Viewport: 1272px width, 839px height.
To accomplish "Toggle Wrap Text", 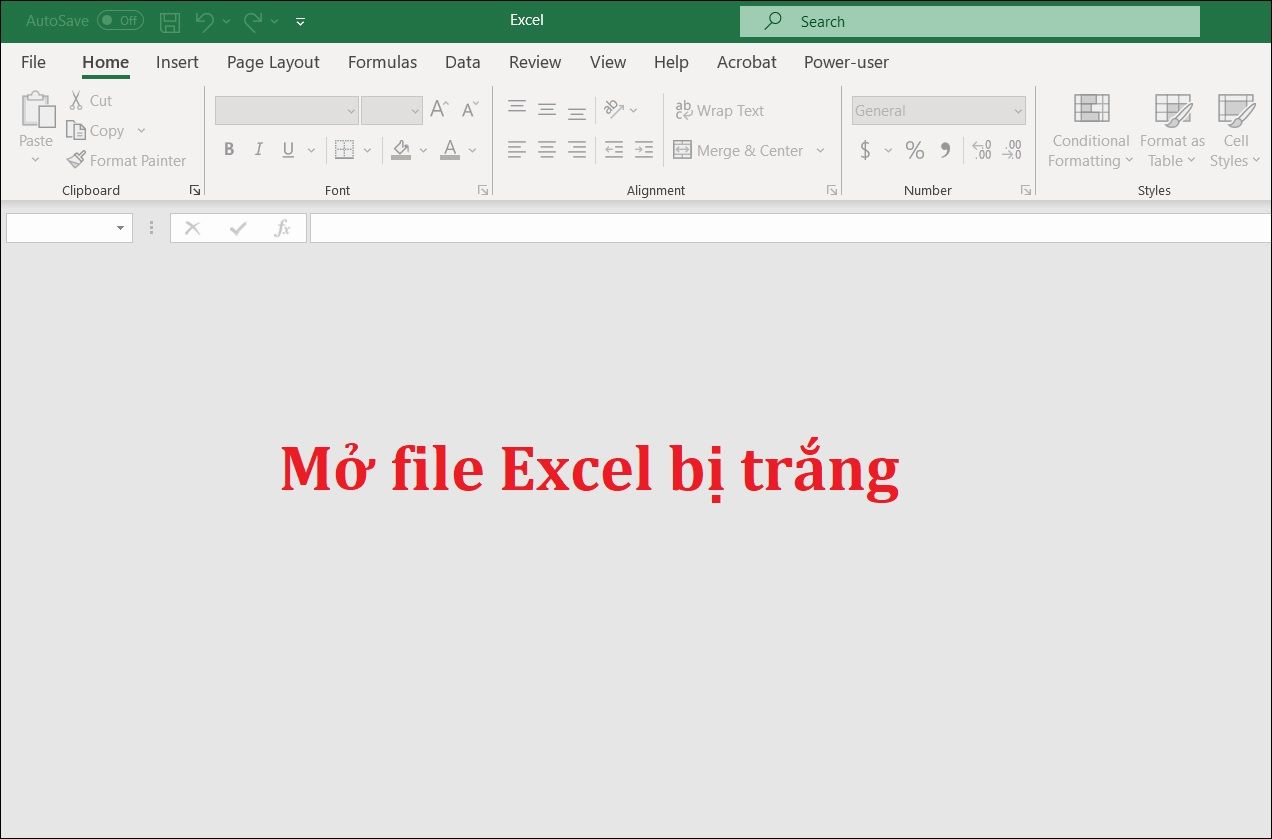I will (x=719, y=110).
